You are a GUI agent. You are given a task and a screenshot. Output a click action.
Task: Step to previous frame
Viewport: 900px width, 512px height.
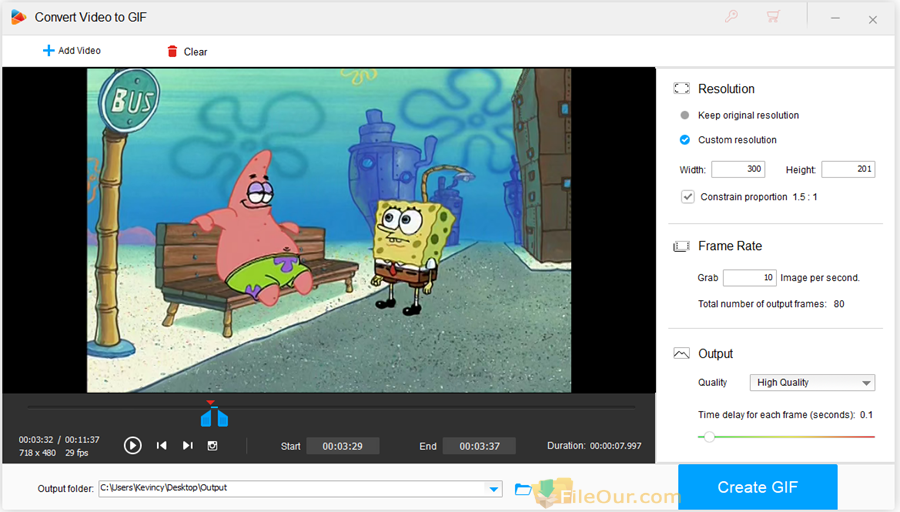pyautogui.click(x=162, y=445)
